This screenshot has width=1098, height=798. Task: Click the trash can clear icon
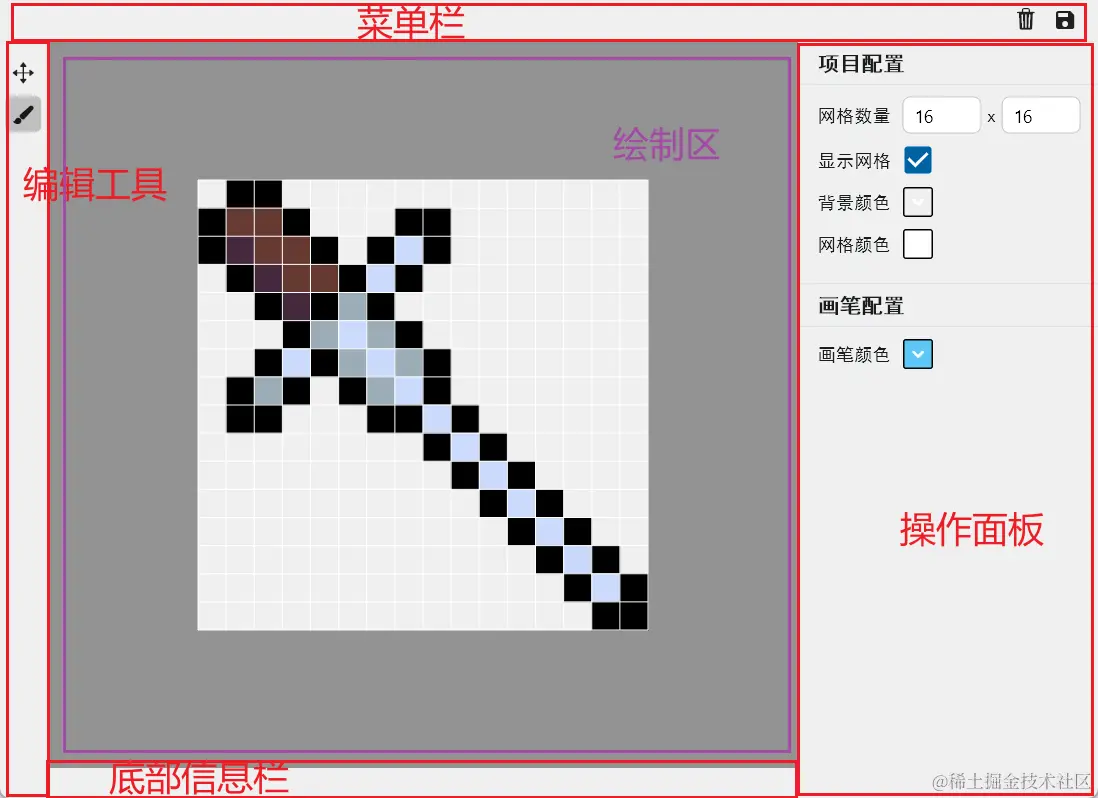pyautogui.click(x=1026, y=20)
